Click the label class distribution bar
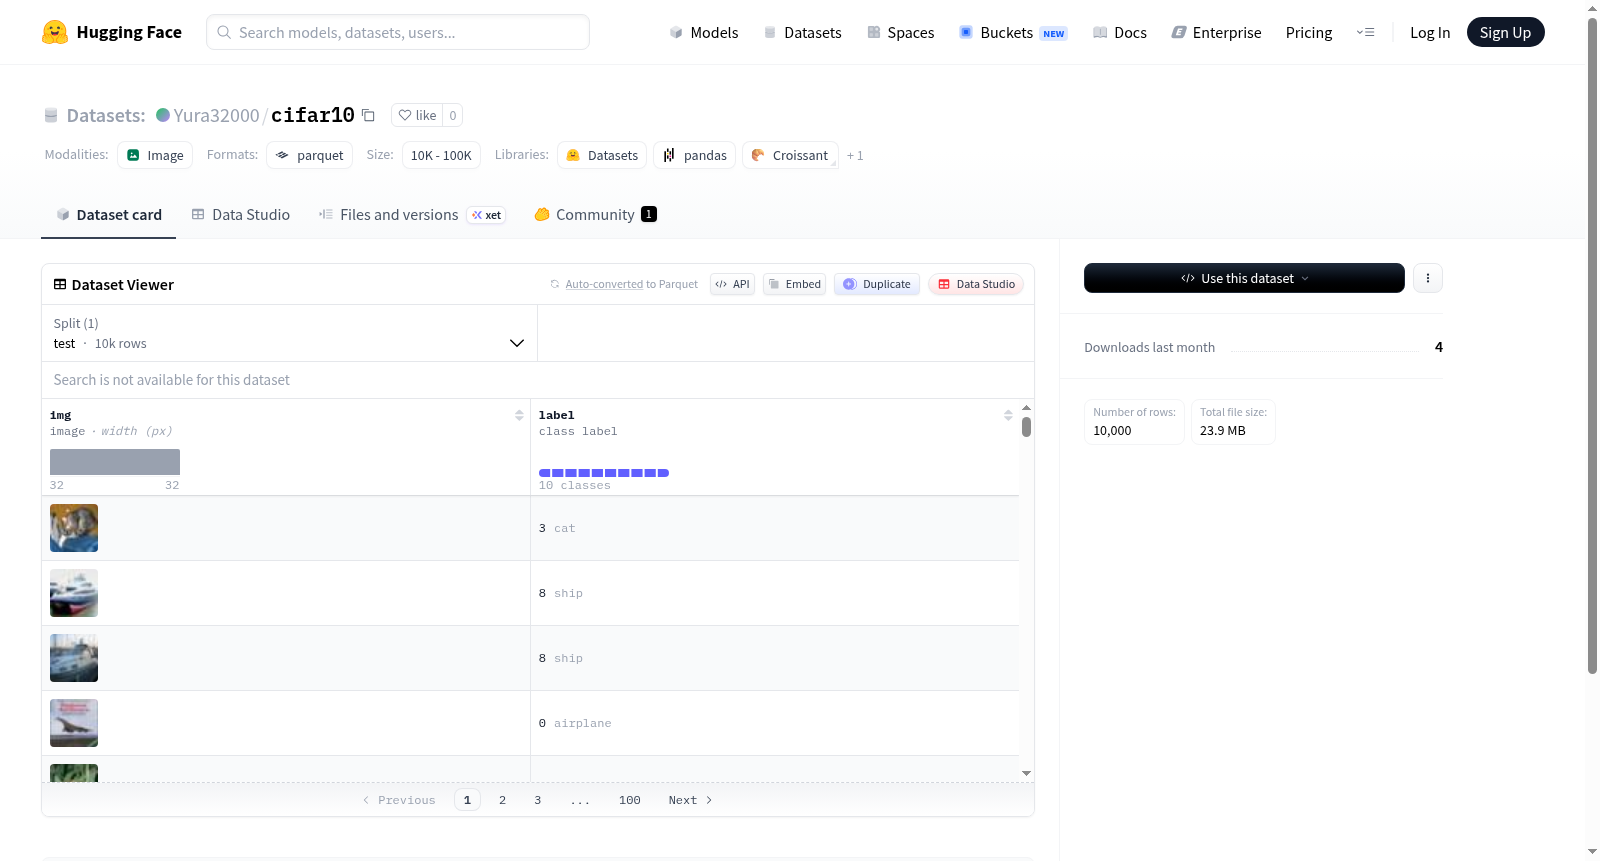Screen dimensions: 1600x861 604,473
